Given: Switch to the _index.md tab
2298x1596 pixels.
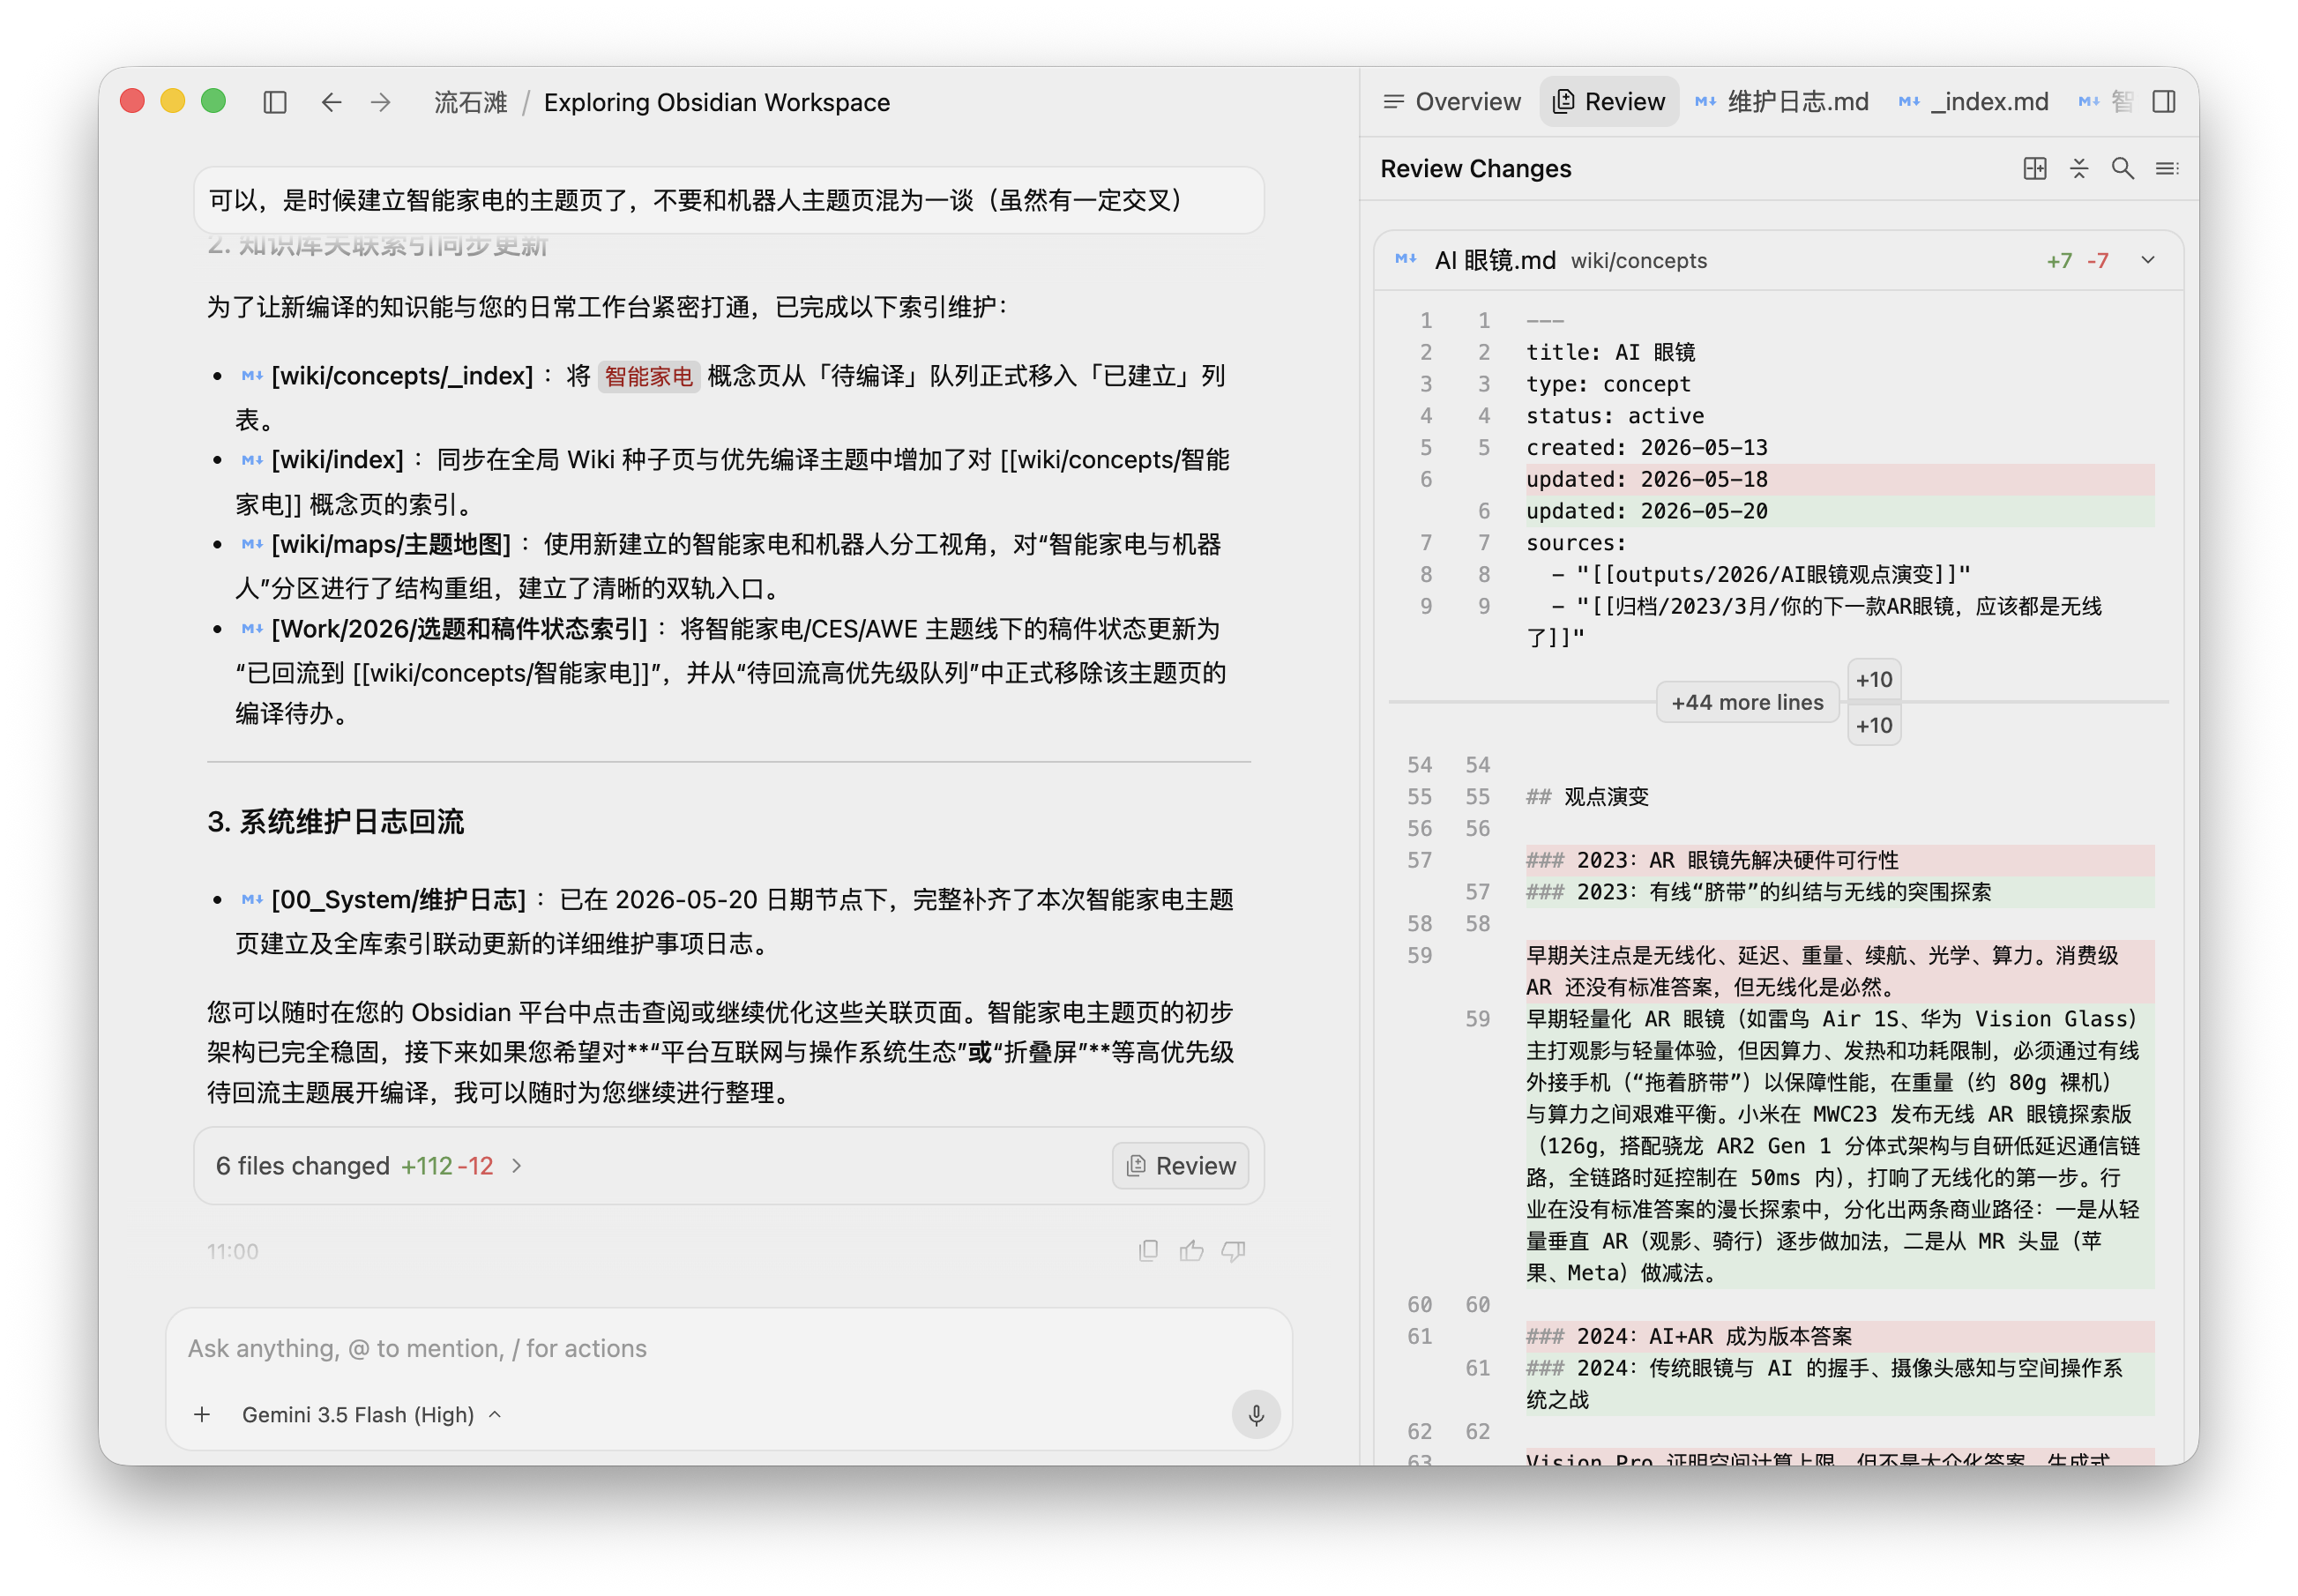Looking at the screenshot, I should point(1973,102).
